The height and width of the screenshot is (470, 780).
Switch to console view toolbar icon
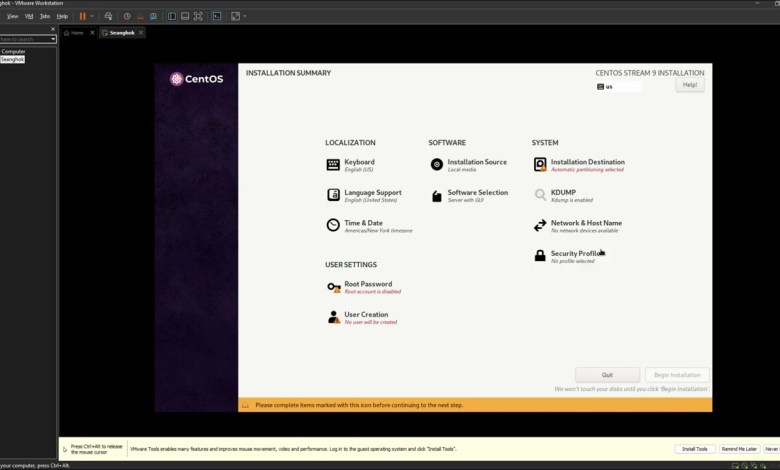(217, 16)
